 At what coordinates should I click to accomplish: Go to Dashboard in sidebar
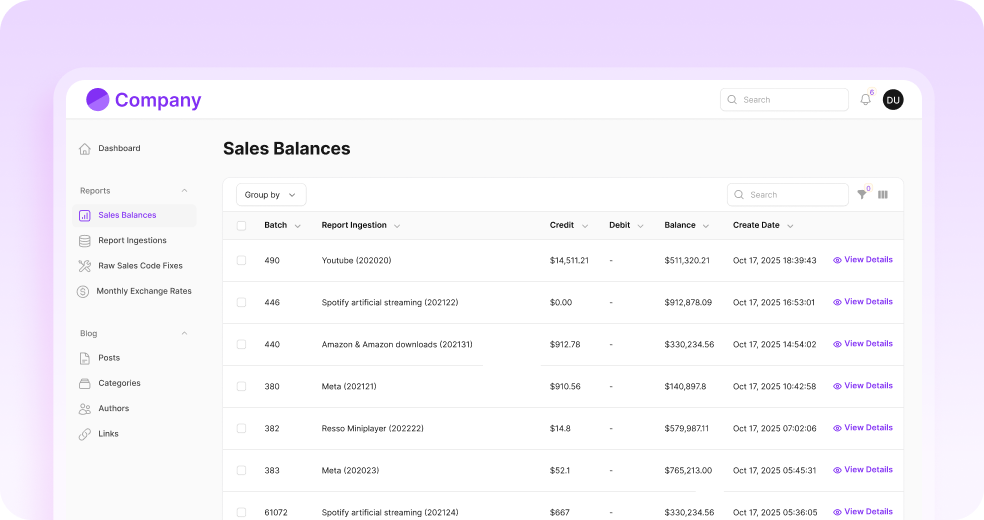(119, 149)
